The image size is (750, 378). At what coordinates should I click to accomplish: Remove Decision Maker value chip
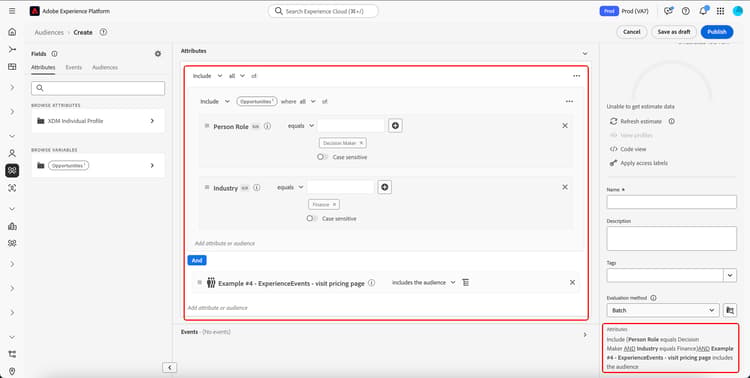[361, 143]
